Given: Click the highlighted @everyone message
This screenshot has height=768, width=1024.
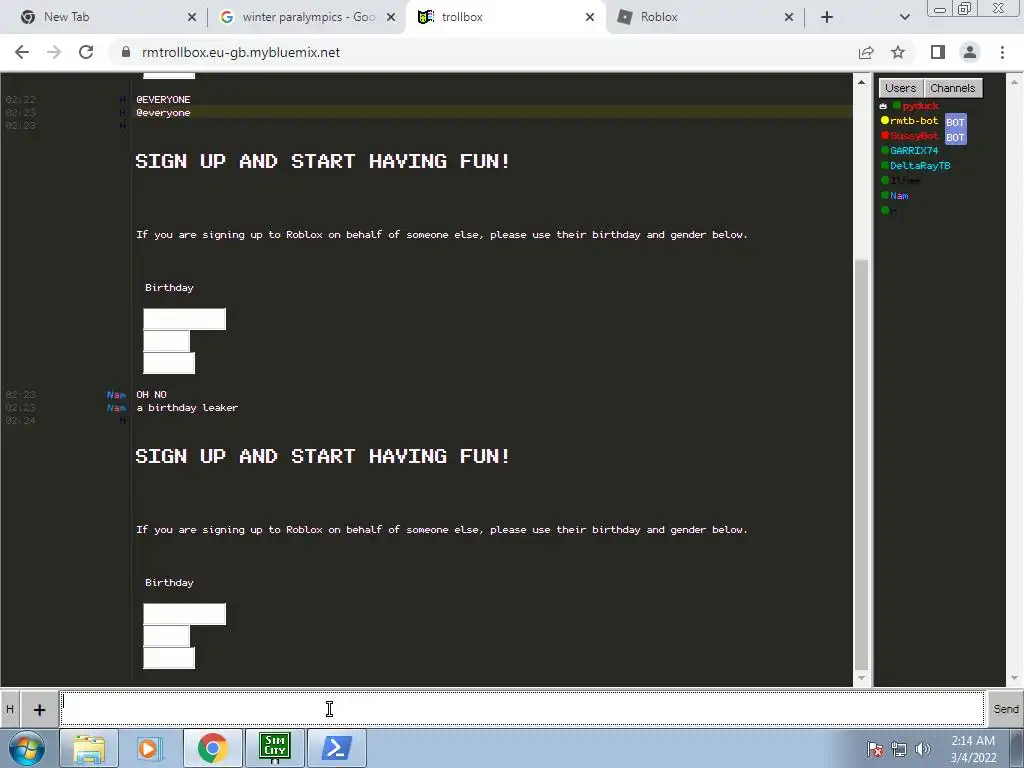Looking at the screenshot, I should click(163, 112).
